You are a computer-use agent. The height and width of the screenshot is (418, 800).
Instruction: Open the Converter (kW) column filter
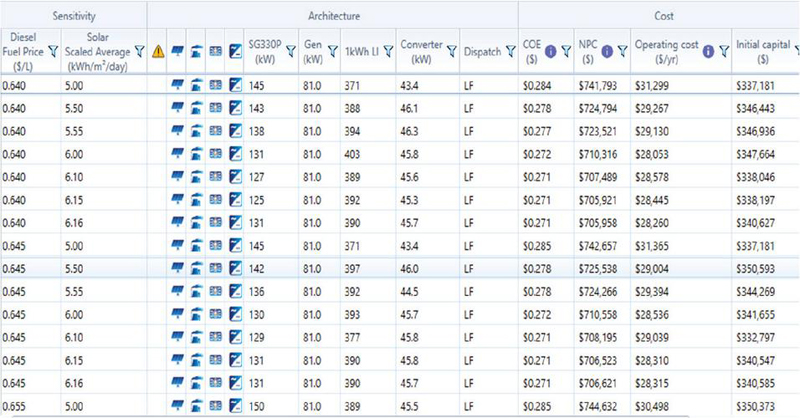click(452, 51)
